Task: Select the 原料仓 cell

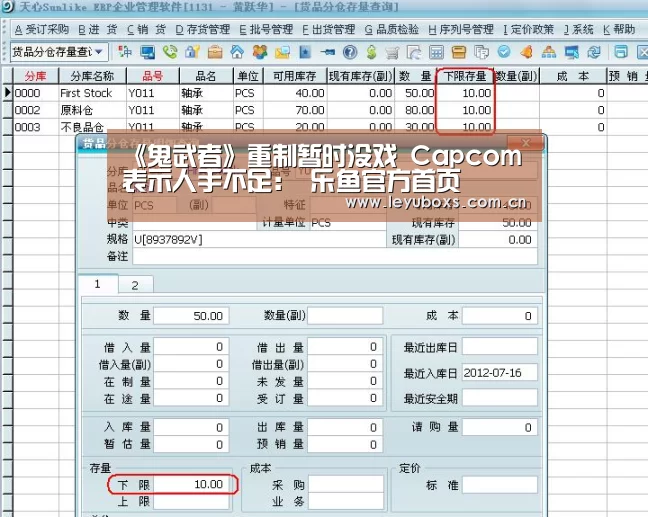Action: coord(92,110)
